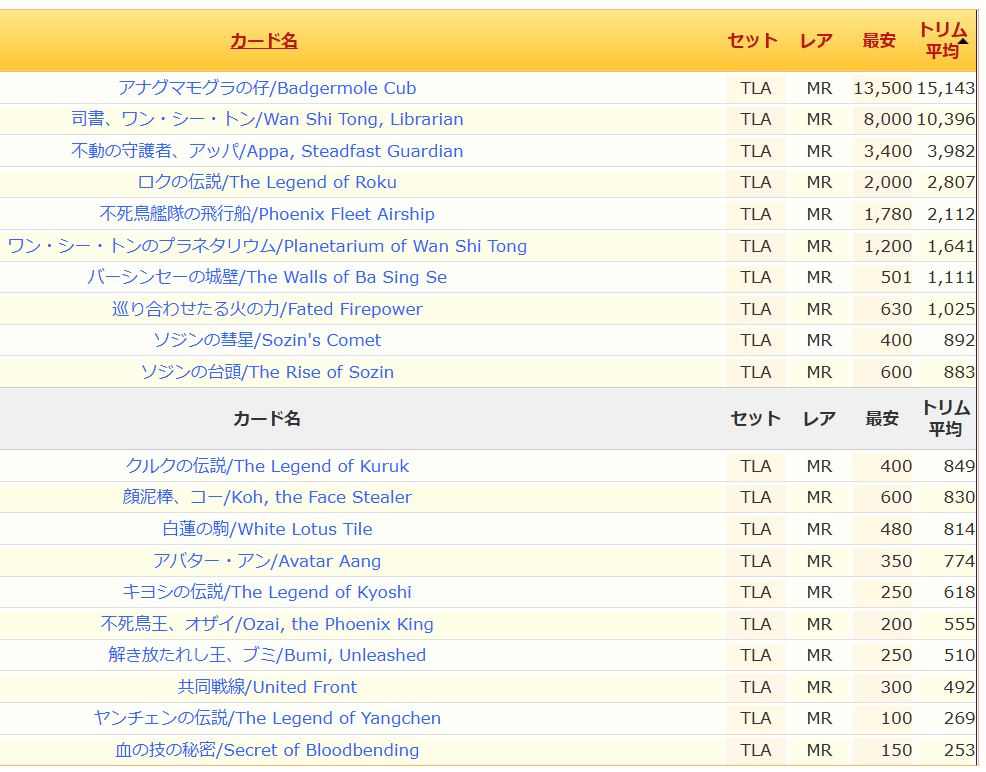Open Wan Shi Tong, Librarian card page
The width and height of the screenshot is (986, 772).
click(x=267, y=119)
